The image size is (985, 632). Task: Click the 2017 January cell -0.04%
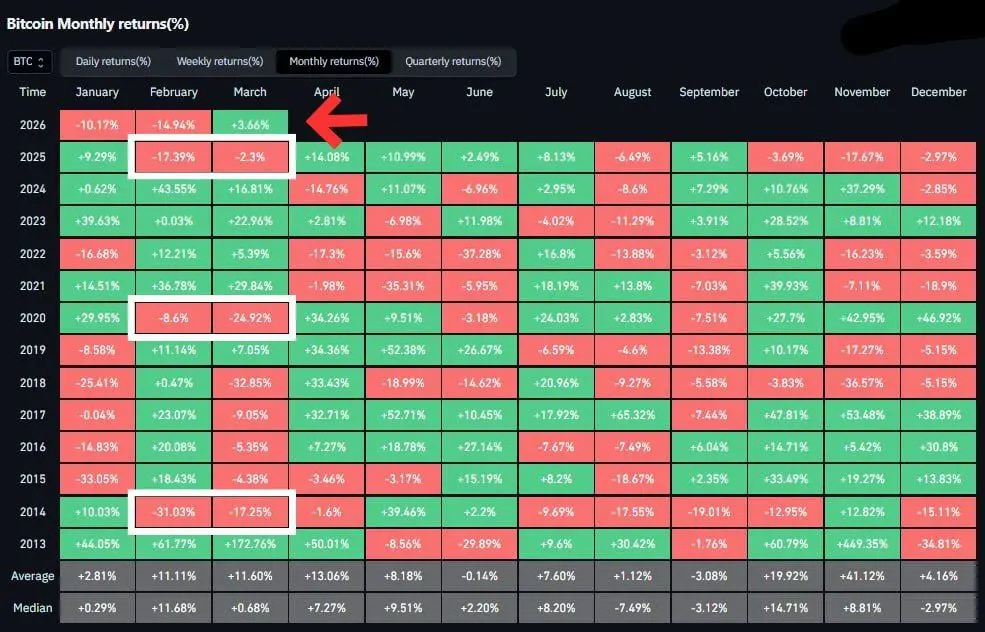(97, 415)
